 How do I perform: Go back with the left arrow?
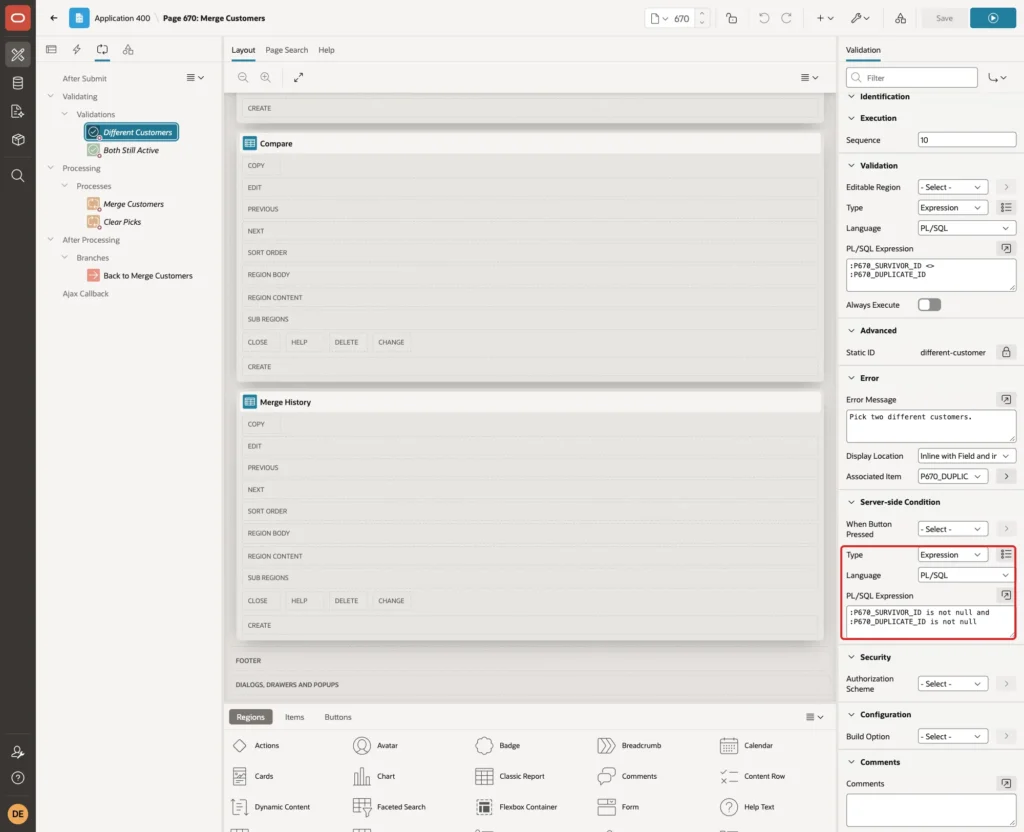click(x=54, y=18)
